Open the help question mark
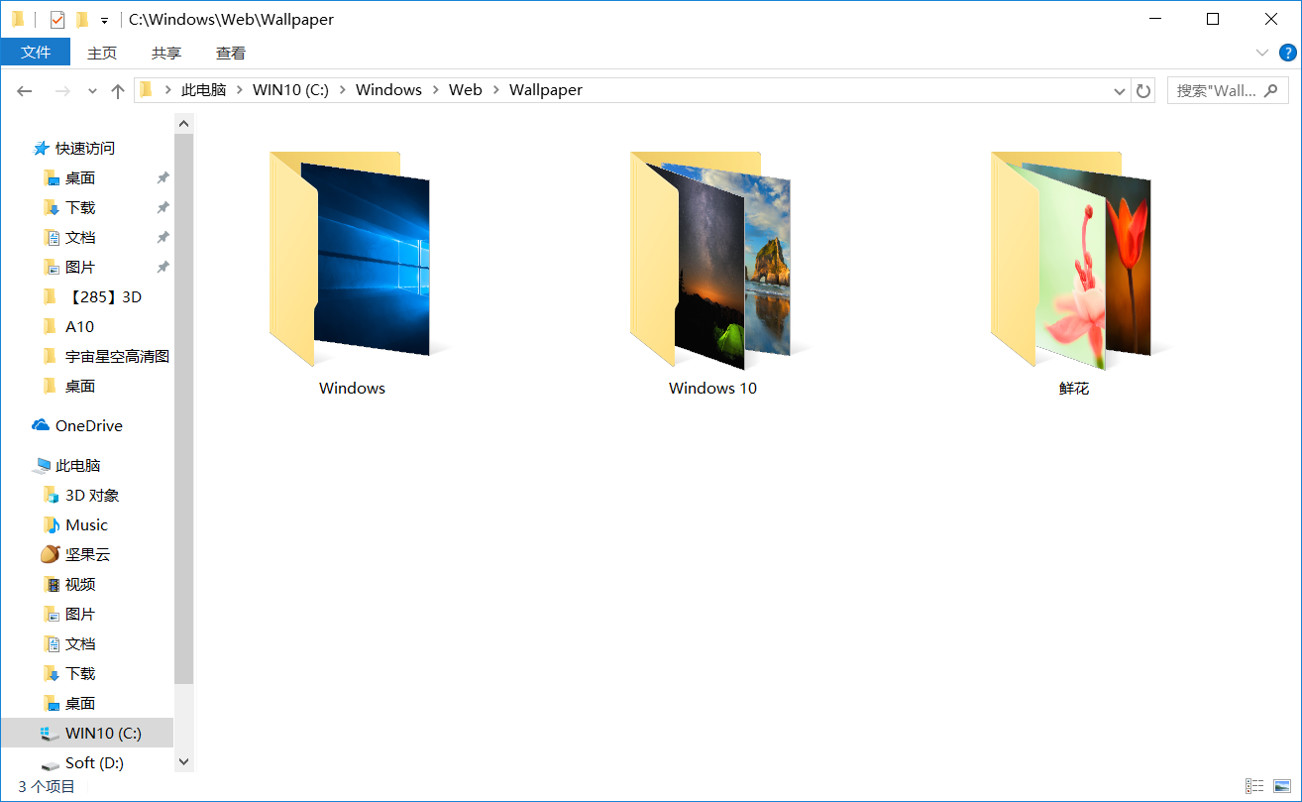 click(1288, 52)
